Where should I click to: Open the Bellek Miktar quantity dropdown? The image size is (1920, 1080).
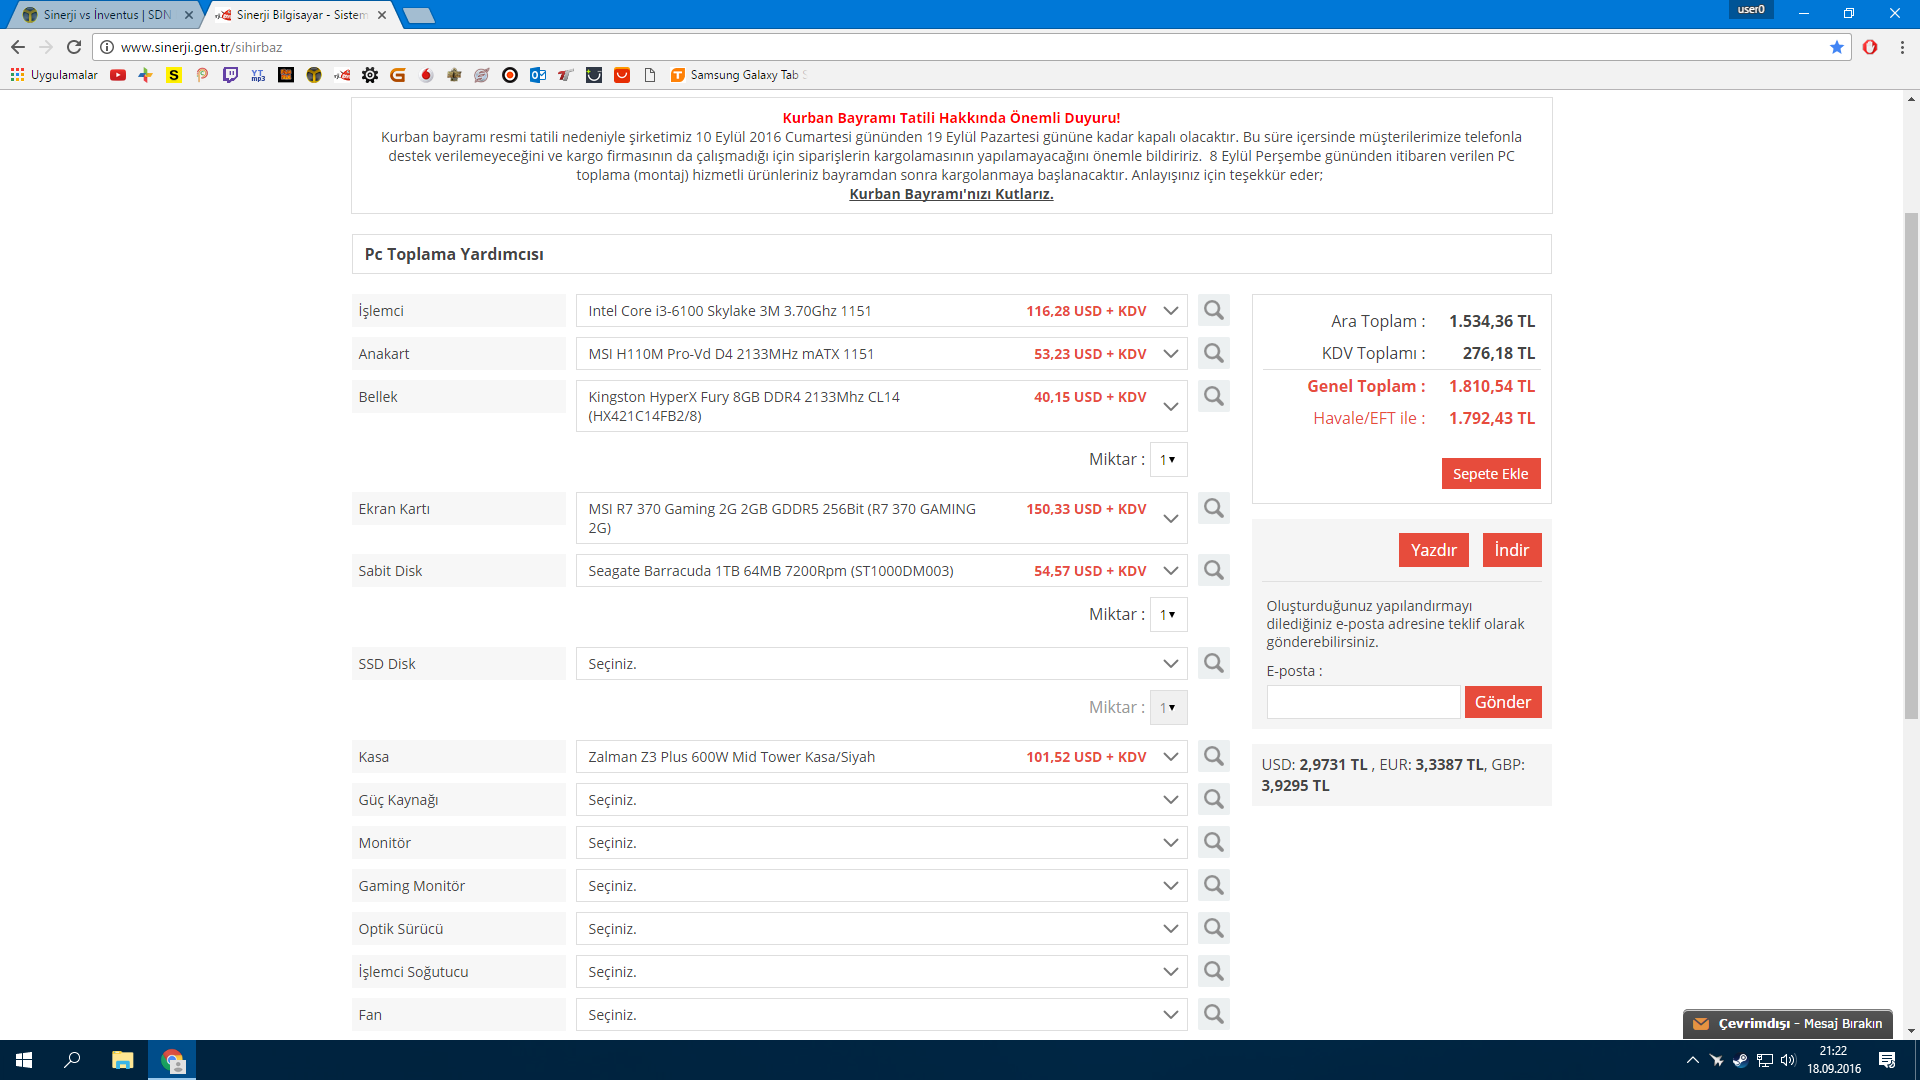point(1167,460)
